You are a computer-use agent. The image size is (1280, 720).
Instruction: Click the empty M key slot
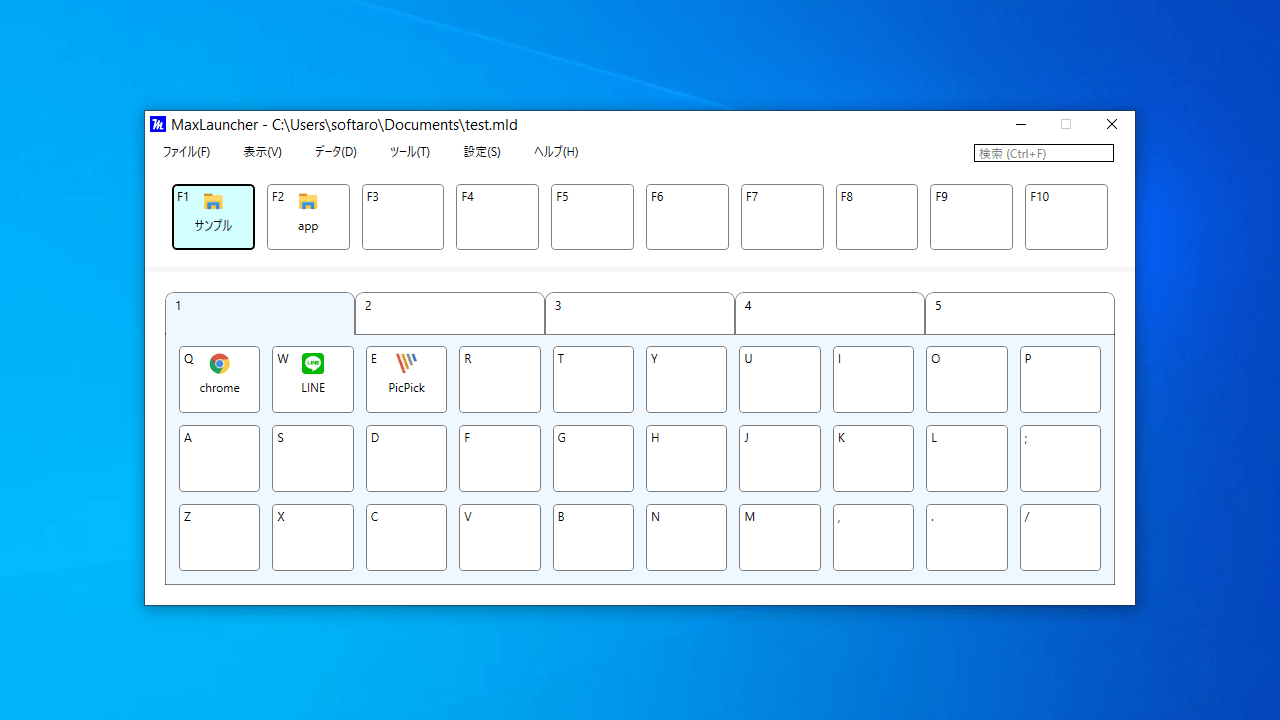click(x=780, y=537)
